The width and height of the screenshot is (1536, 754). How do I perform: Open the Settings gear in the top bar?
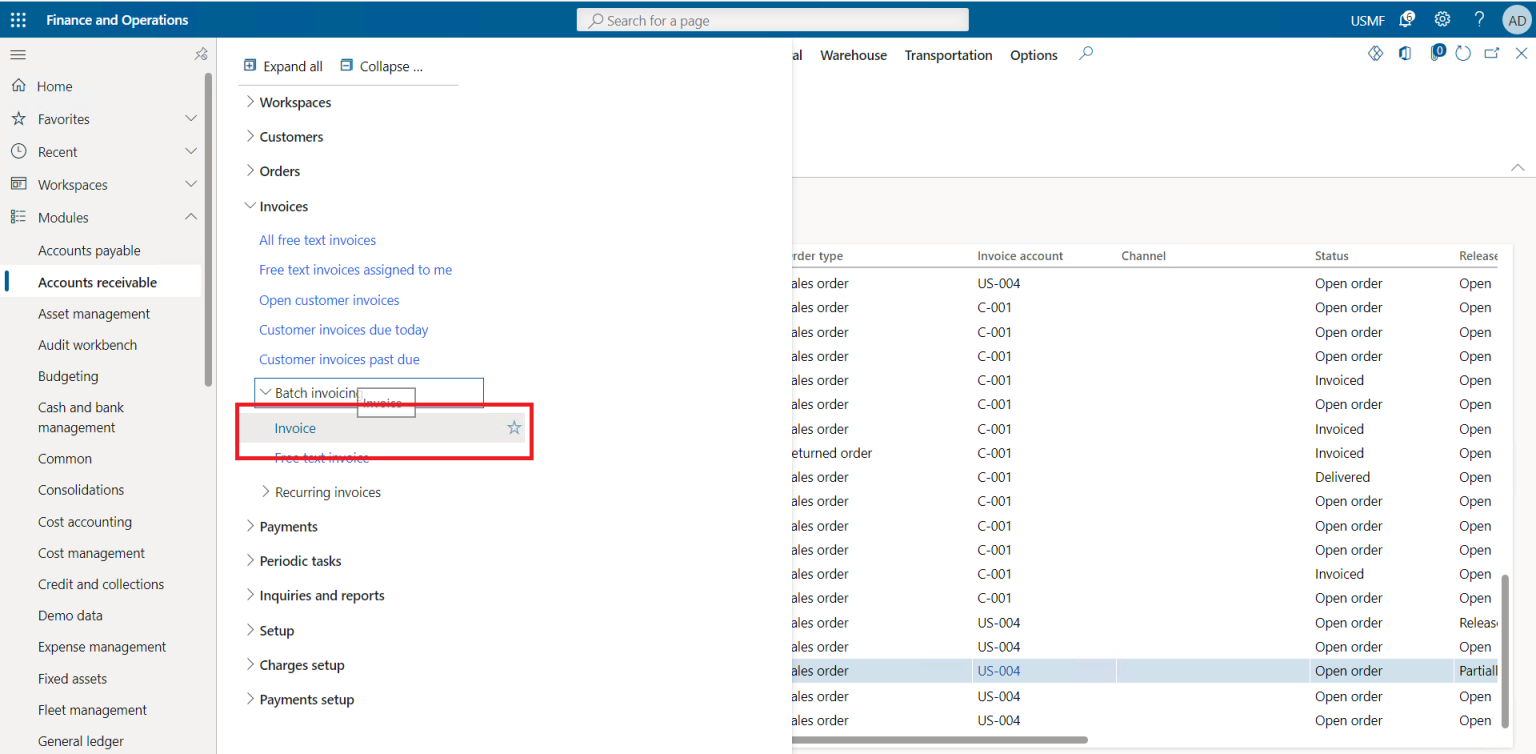(x=1443, y=19)
